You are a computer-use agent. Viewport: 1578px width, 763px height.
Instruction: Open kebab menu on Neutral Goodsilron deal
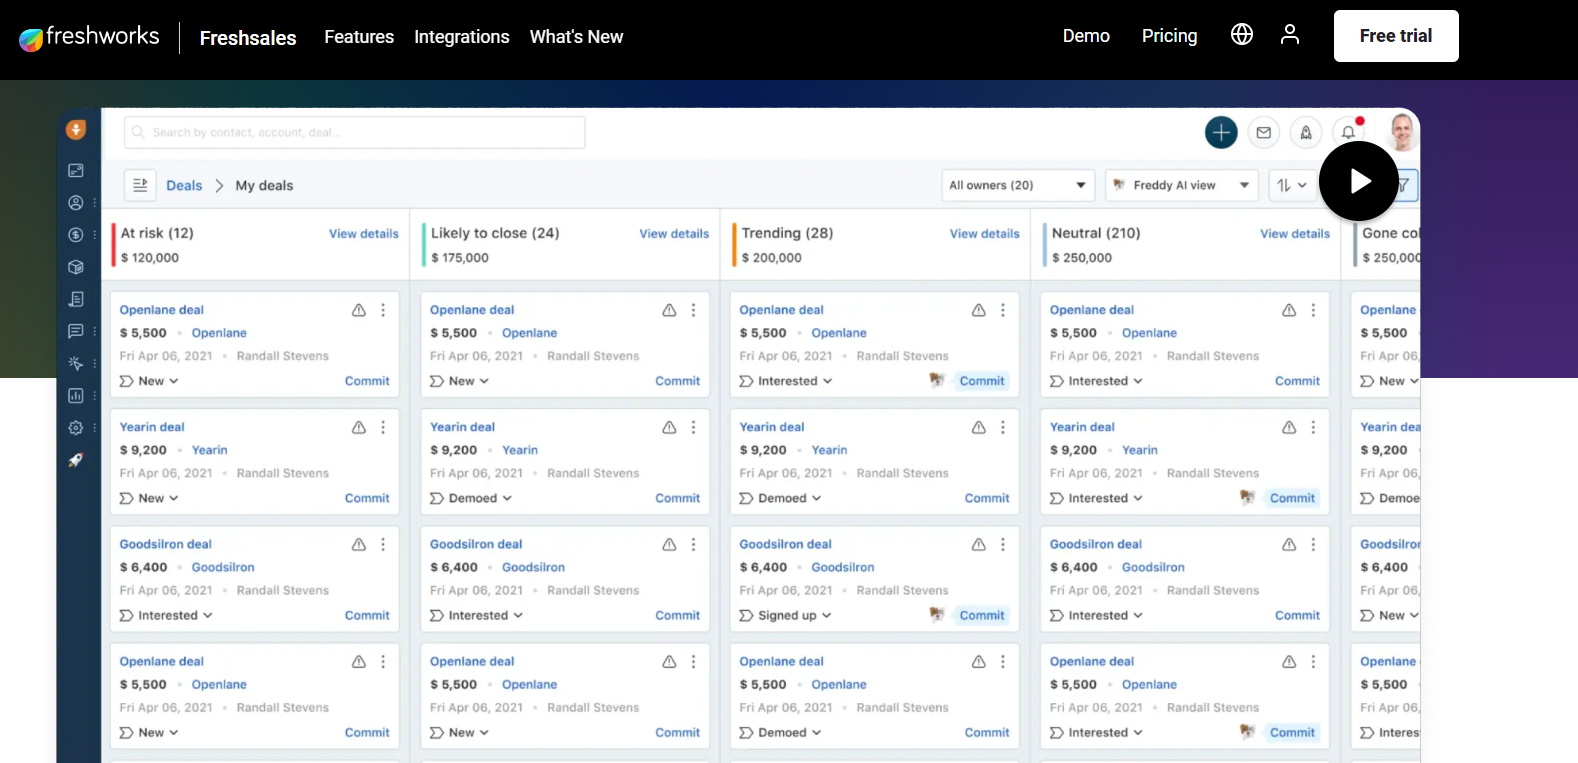tap(1313, 544)
